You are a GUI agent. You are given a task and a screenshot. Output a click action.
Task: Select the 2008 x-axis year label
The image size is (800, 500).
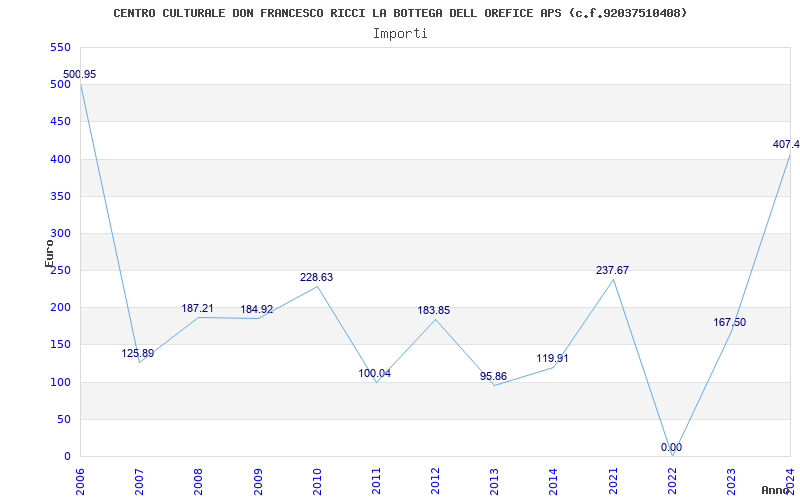click(198, 481)
